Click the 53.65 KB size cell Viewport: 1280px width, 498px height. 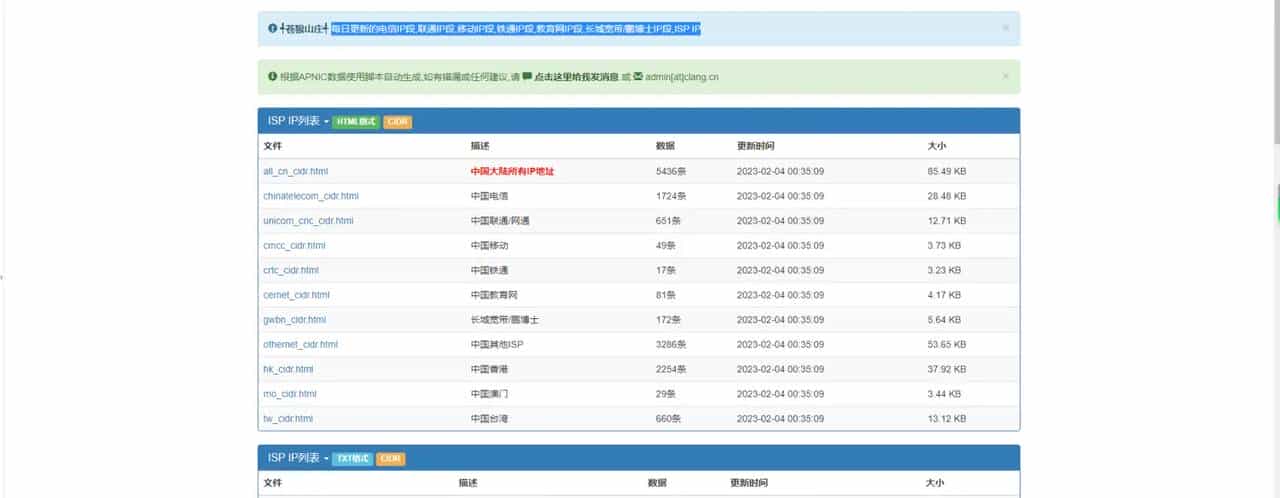(947, 344)
